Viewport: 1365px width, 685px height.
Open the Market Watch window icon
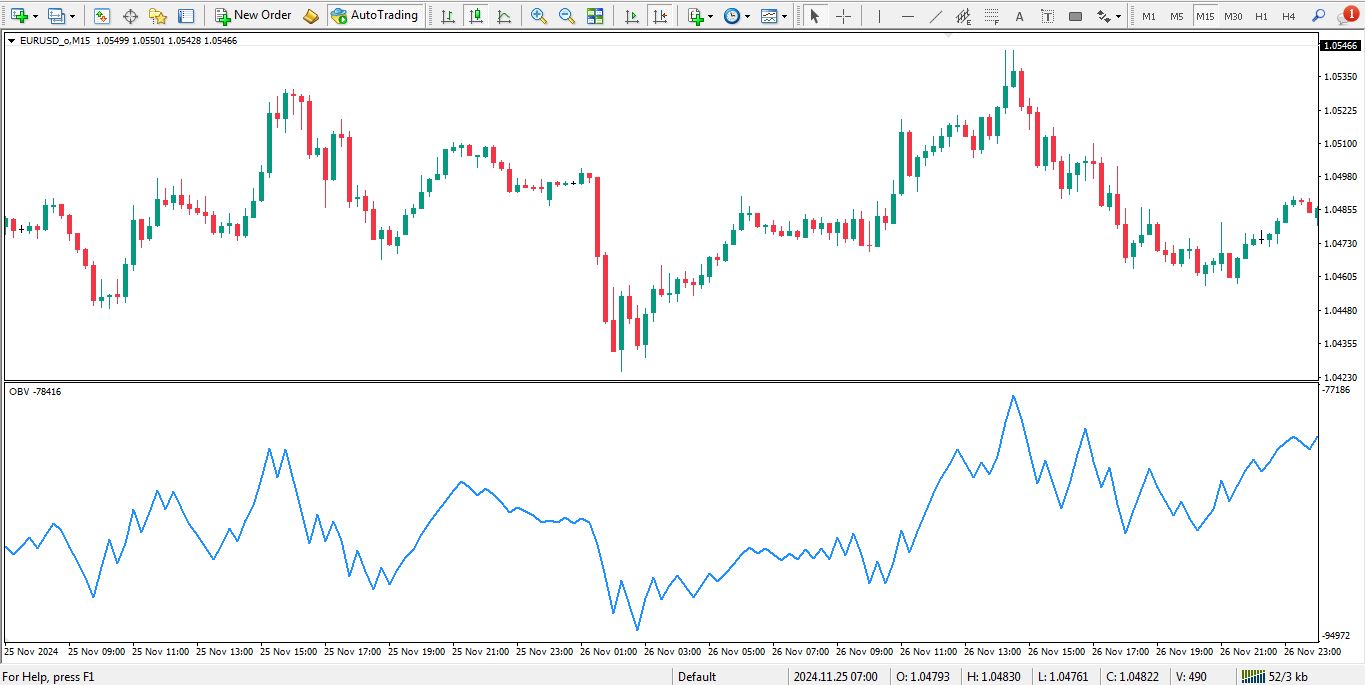pos(101,16)
